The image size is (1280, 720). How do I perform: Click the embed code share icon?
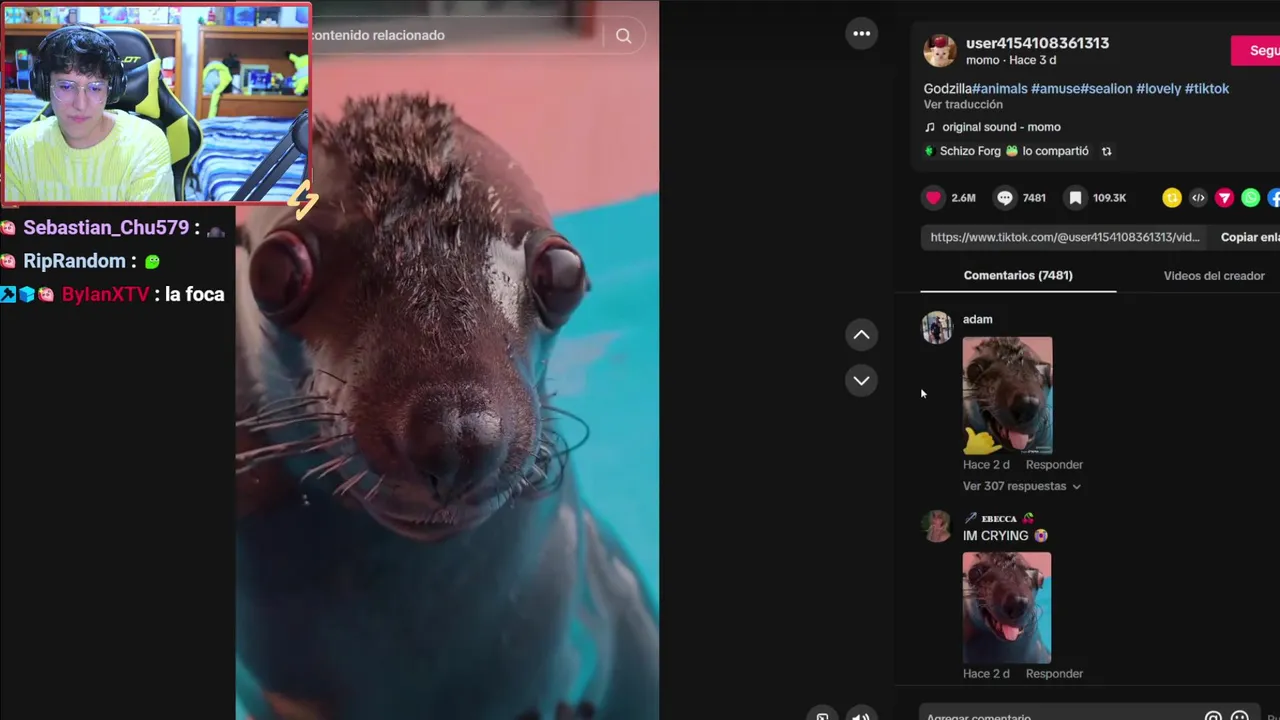point(1198,198)
